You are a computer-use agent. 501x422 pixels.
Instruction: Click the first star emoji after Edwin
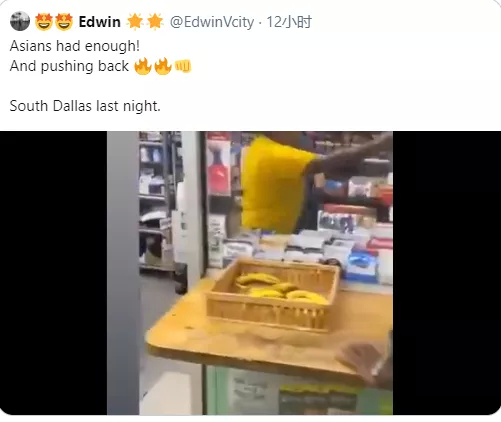click(x=135, y=22)
